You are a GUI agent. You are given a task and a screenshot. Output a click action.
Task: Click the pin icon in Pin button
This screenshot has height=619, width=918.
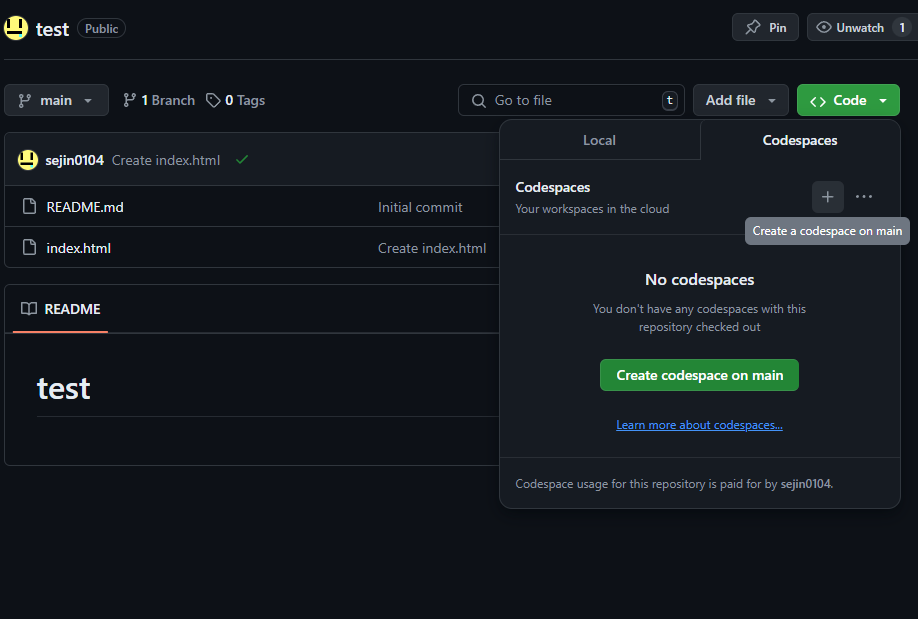(753, 28)
